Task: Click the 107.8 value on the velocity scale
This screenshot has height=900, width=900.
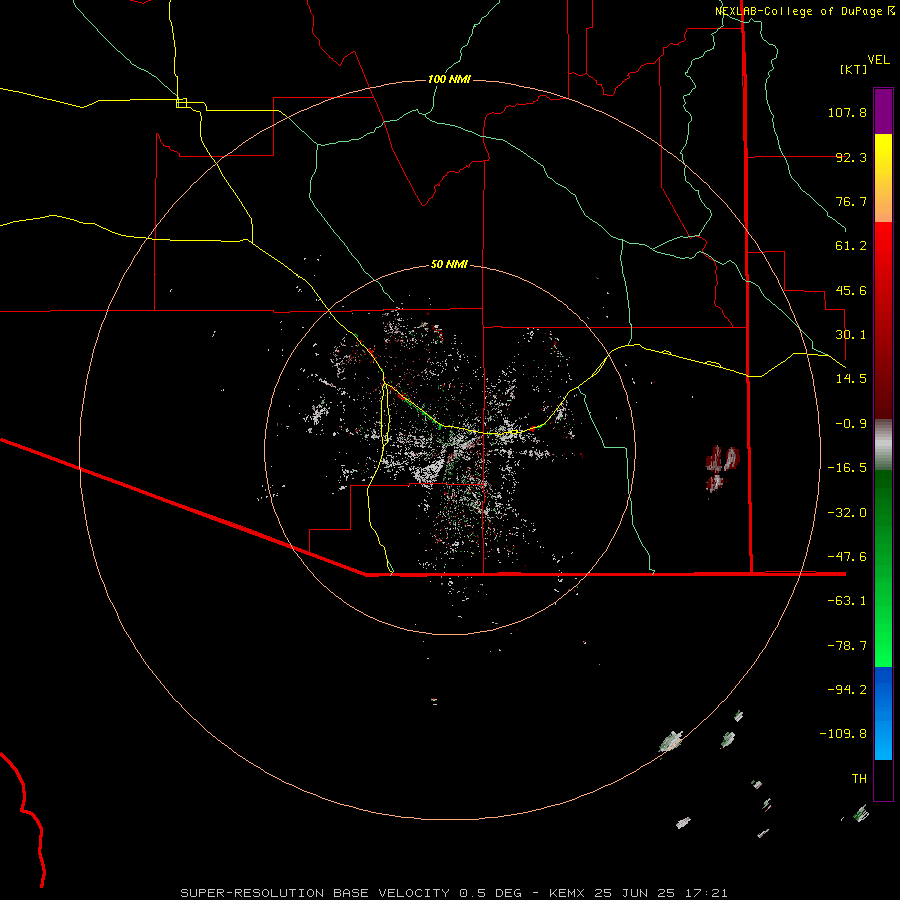Action: [x=847, y=112]
